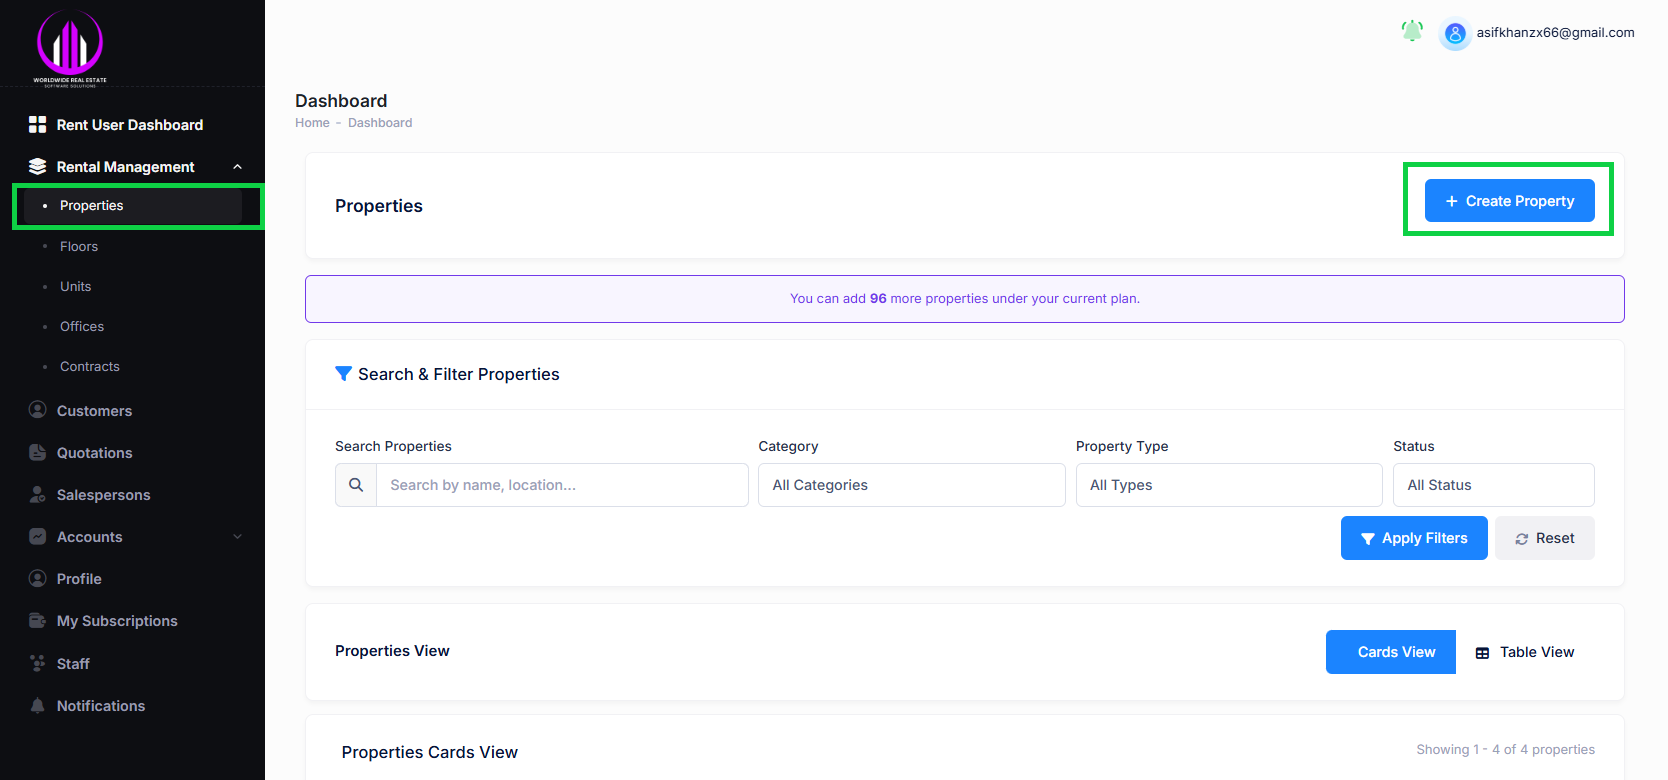Open the All Categories dropdown

click(911, 485)
